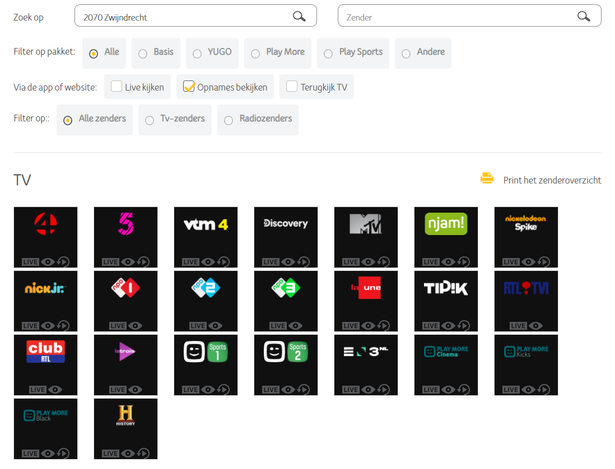Uncheck the Opnames bekijken checkbox
The width and height of the screenshot is (615, 469).
pyautogui.click(x=188, y=87)
